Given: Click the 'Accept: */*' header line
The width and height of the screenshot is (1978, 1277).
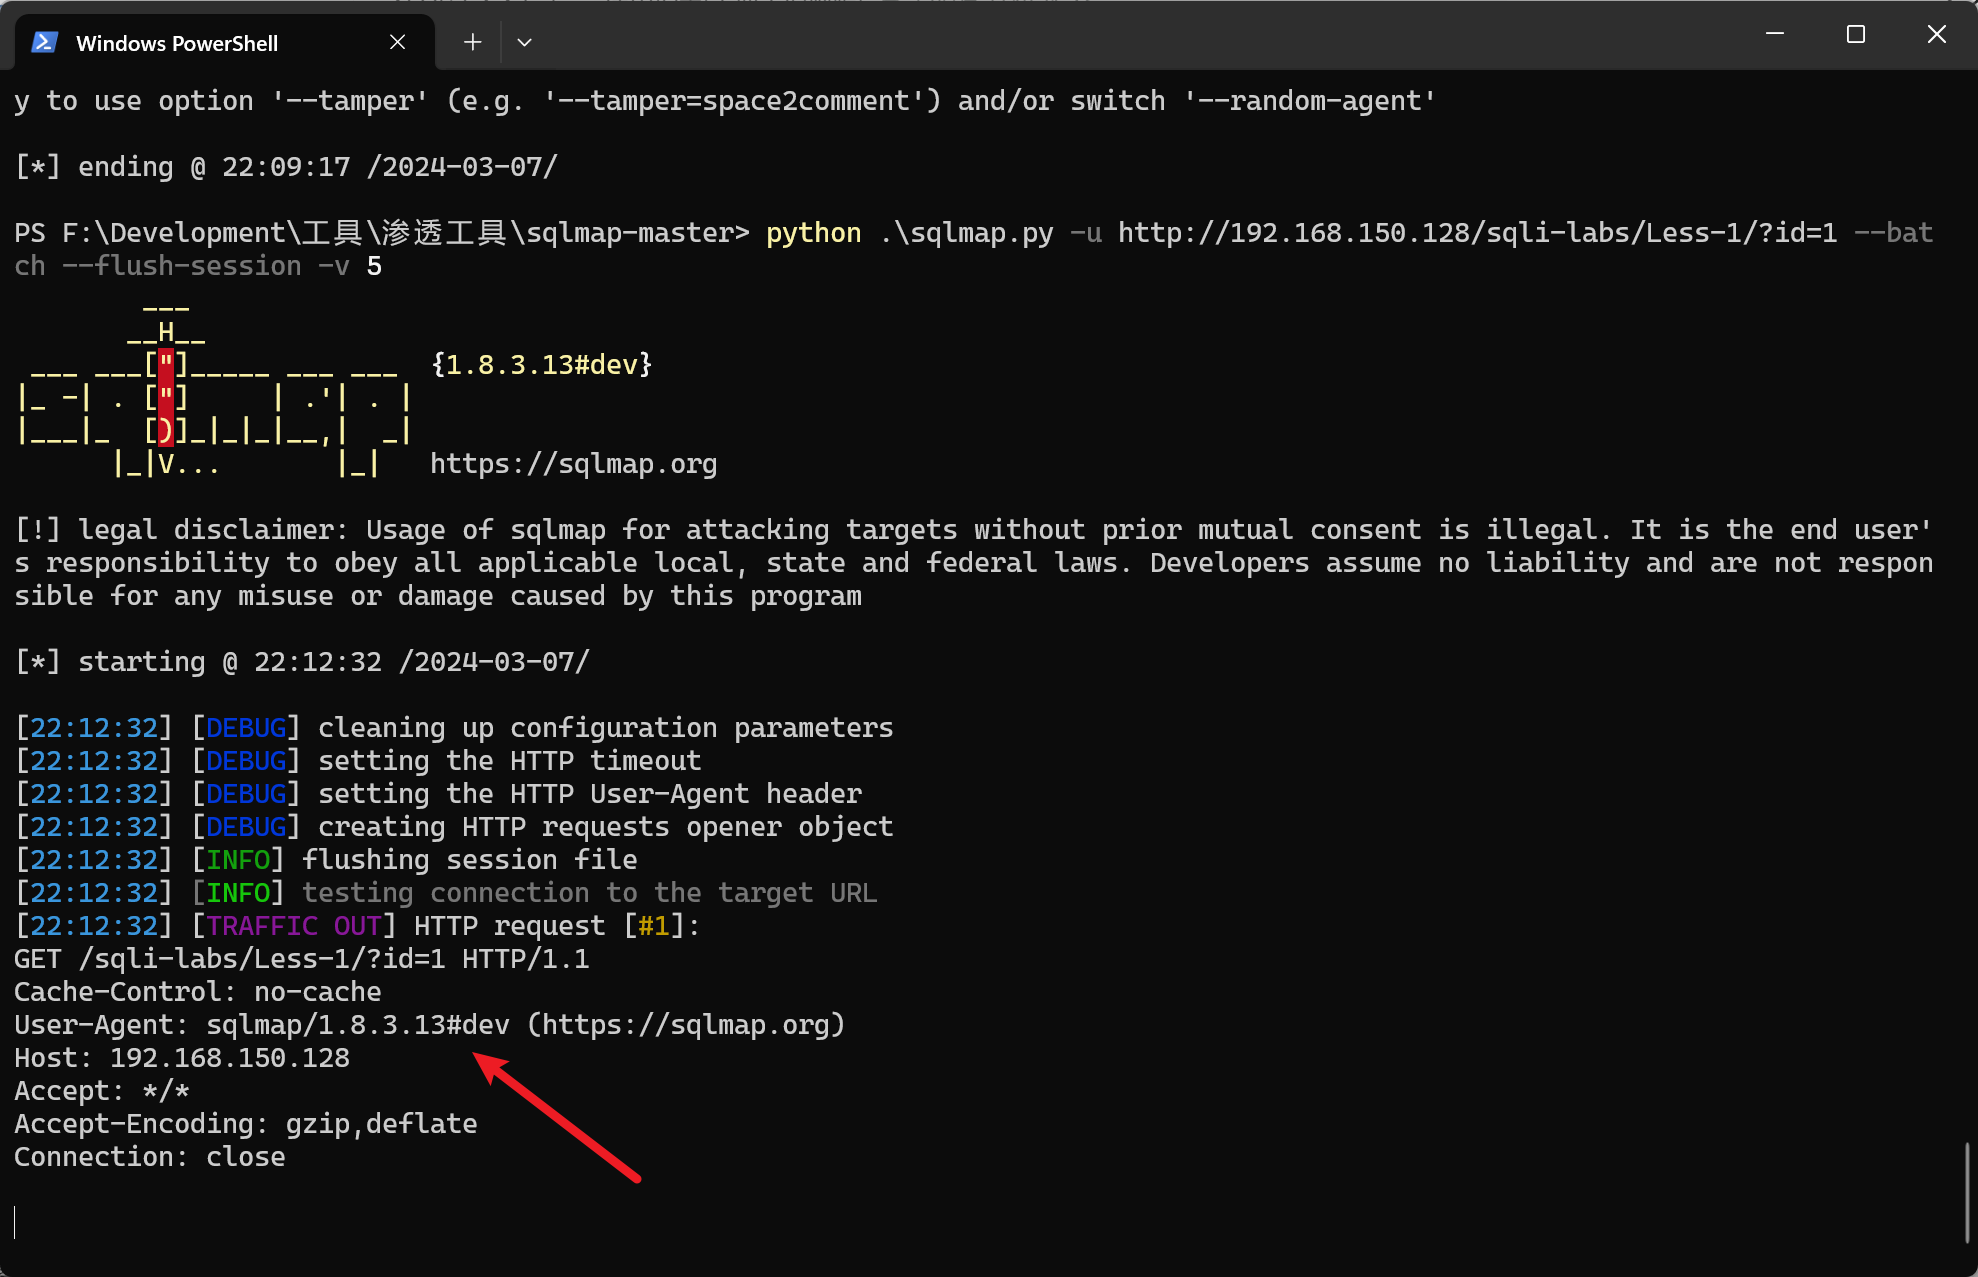Looking at the screenshot, I should 102,1091.
